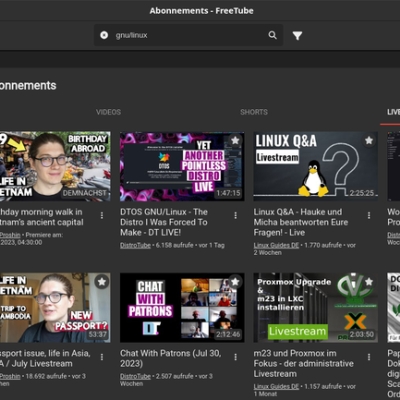Star the Linux Q&A livestream thumbnail
The image size is (400, 400).
tap(369, 140)
